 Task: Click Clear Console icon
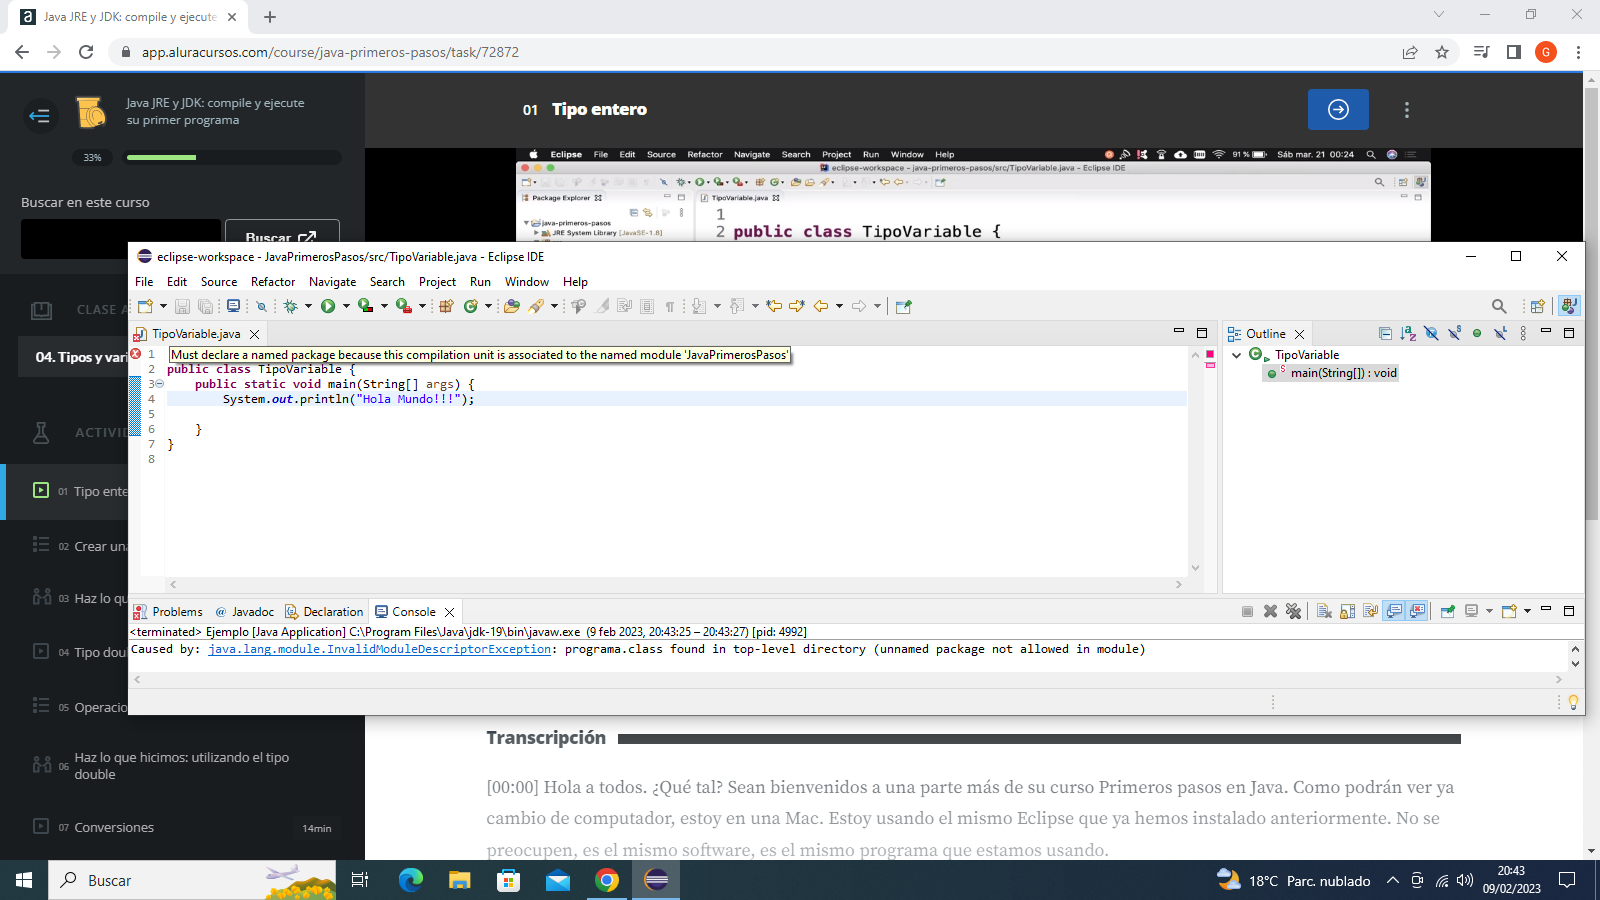[x=1324, y=611]
